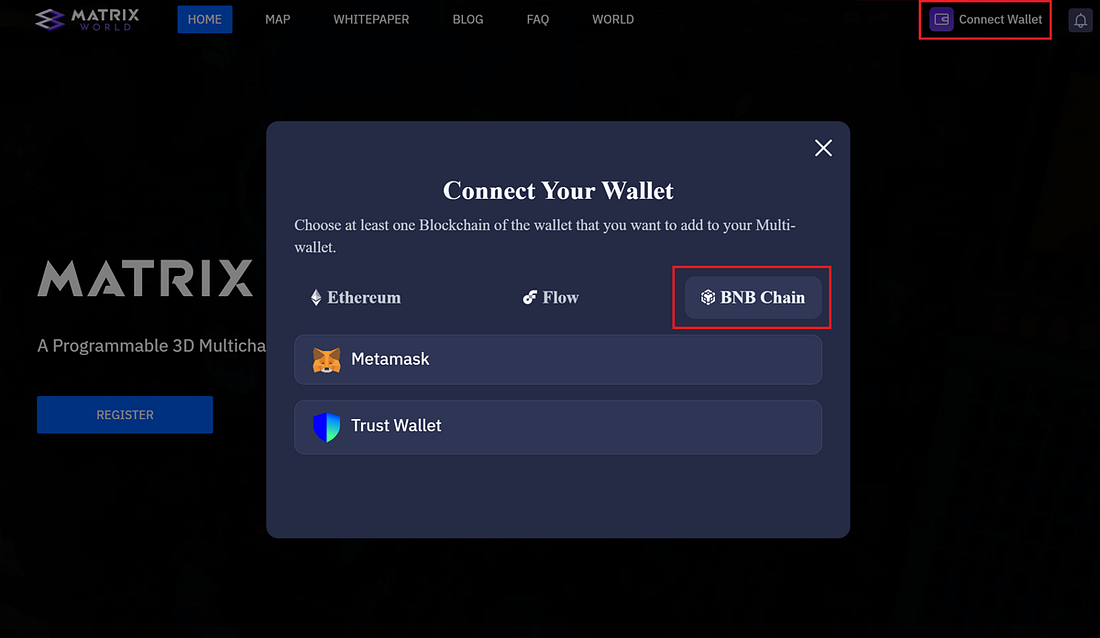The image size is (1100, 638).
Task: Click the Matrix World logo
Action: coord(87,20)
